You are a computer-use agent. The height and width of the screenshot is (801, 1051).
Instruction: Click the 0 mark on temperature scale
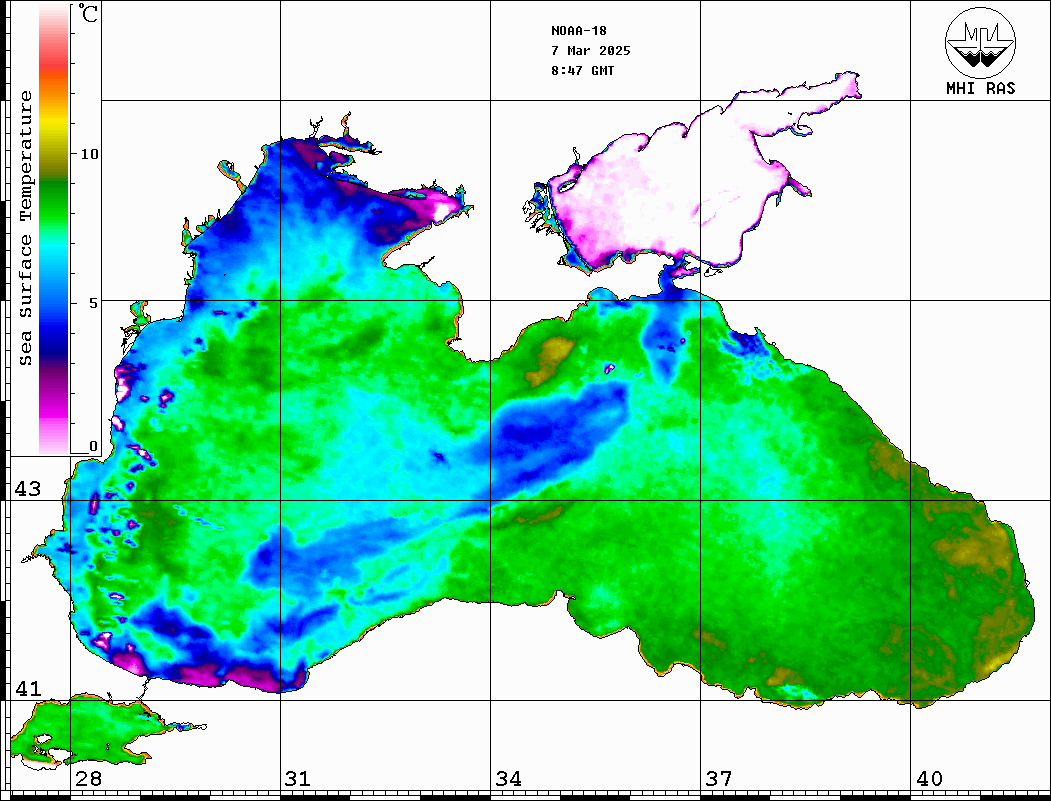[93, 446]
